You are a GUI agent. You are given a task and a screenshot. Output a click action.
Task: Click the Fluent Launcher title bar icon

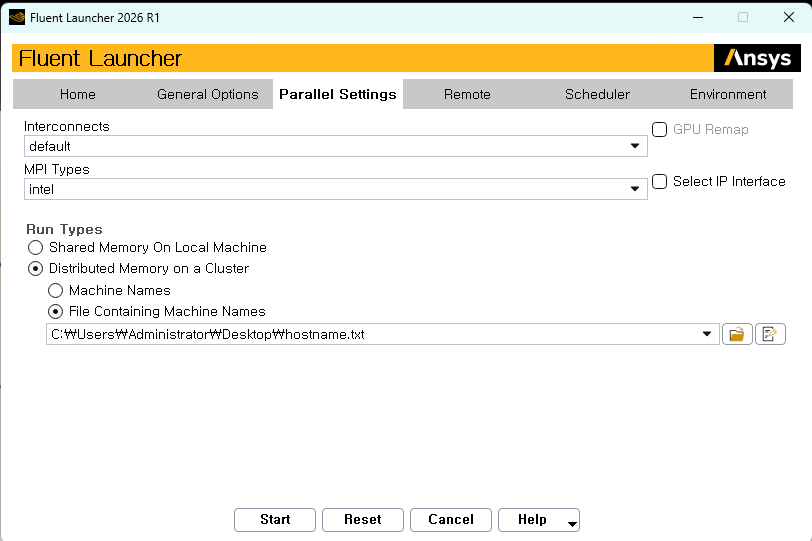[16, 17]
